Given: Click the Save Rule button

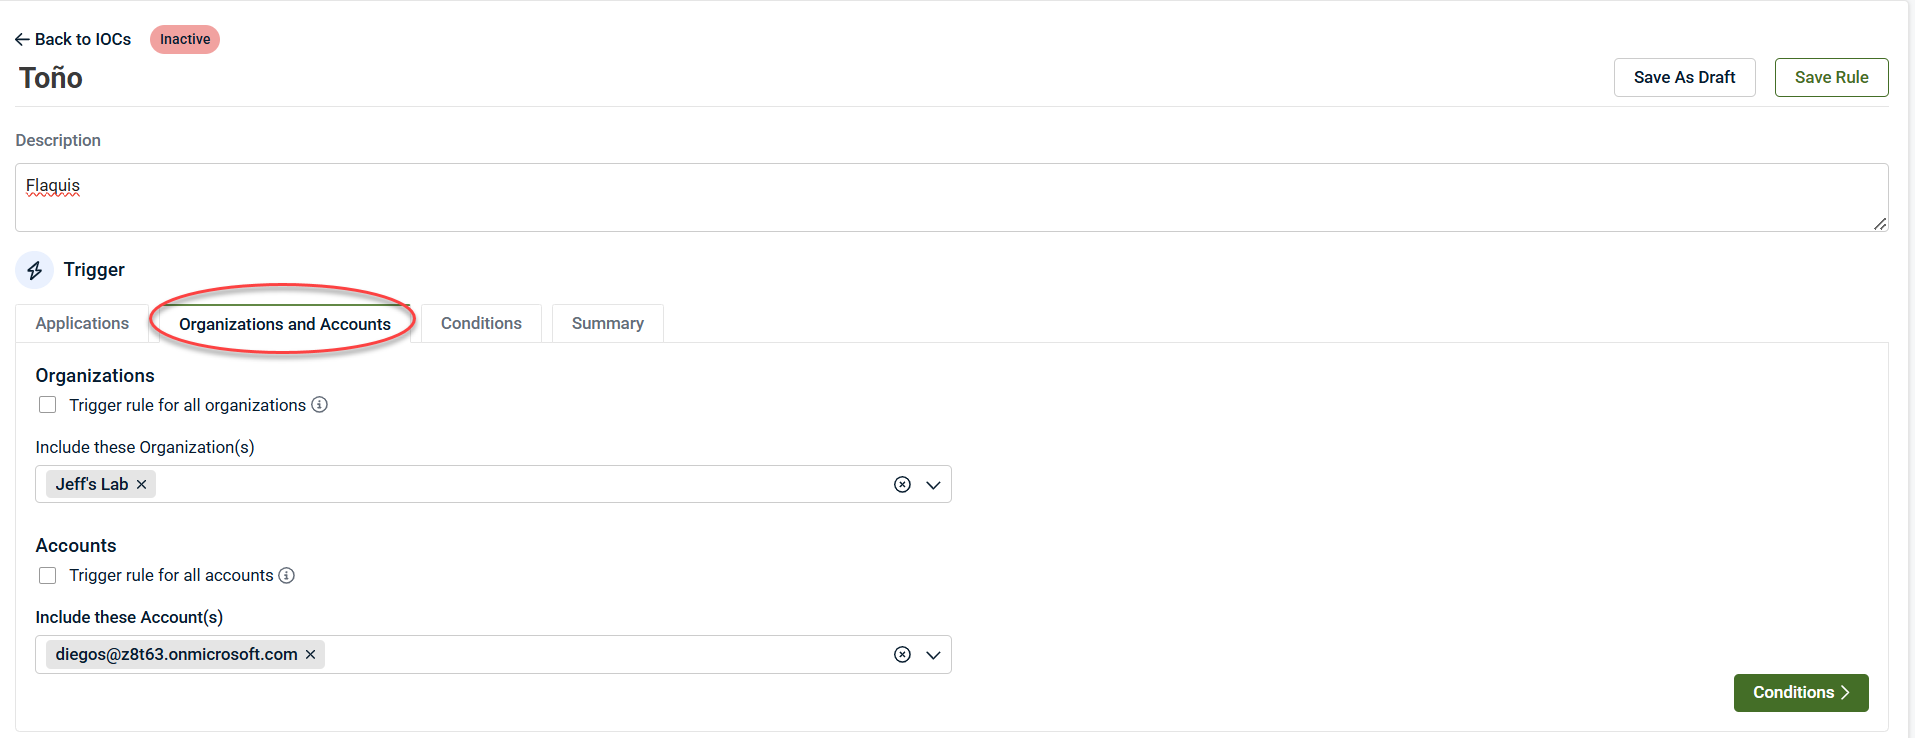Looking at the screenshot, I should tap(1830, 78).
